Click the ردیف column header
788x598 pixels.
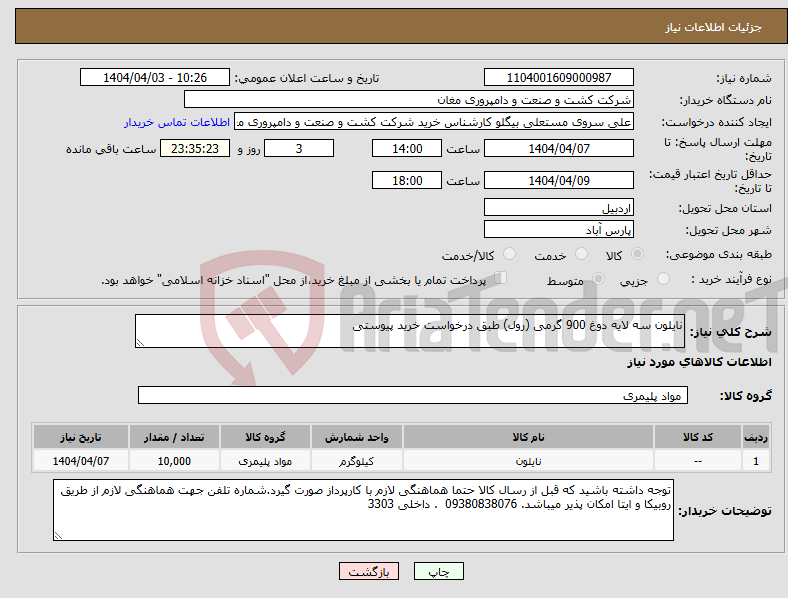point(756,437)
